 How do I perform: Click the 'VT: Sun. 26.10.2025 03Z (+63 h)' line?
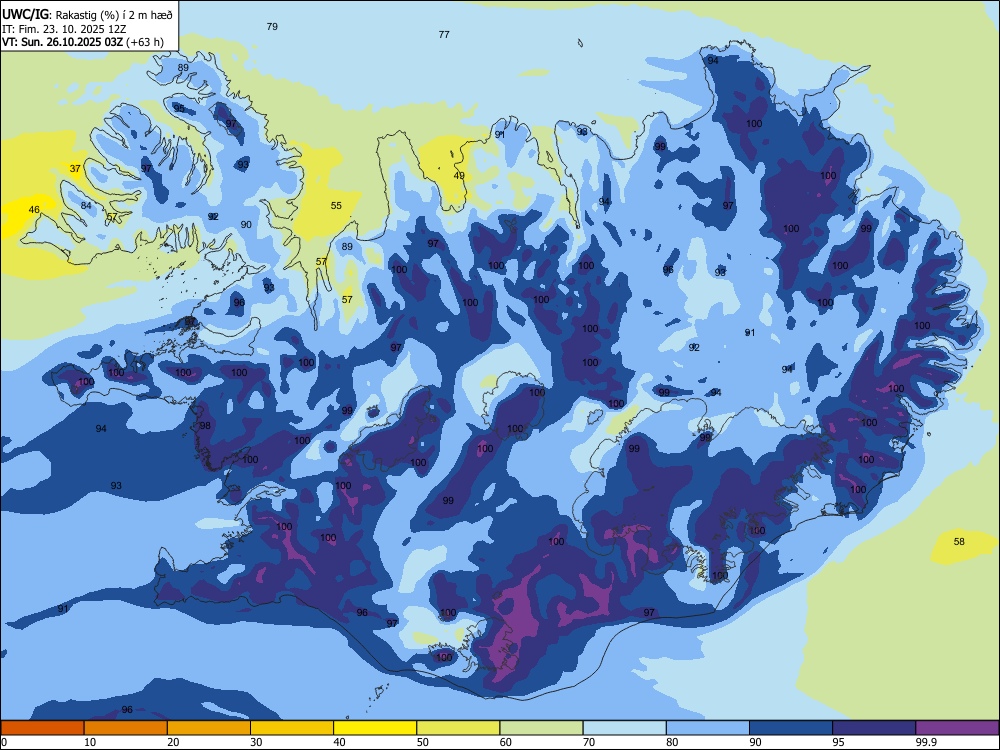click(83, 43)
